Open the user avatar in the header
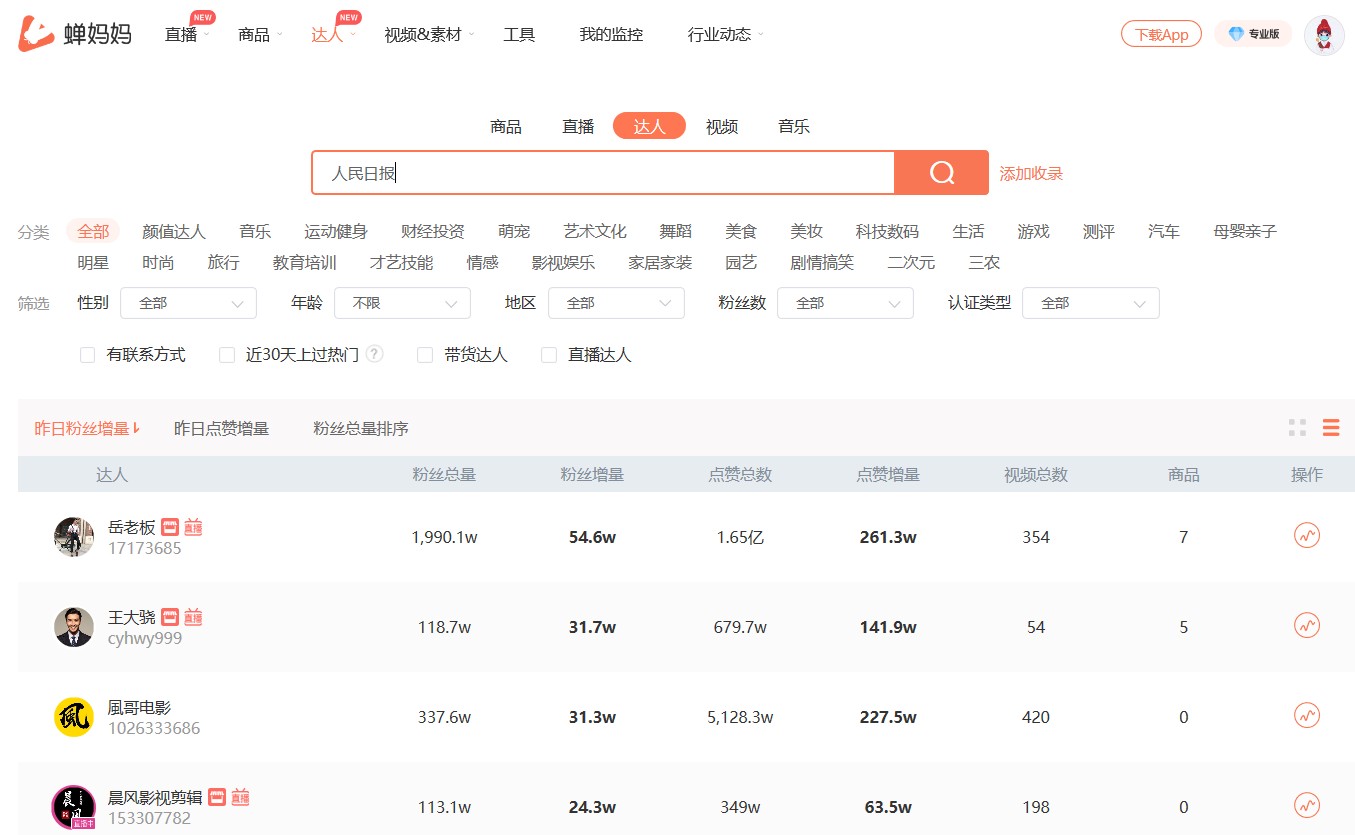This screenshot has width=1355, height=835. pyautogui.click(x=1324, y=35)
